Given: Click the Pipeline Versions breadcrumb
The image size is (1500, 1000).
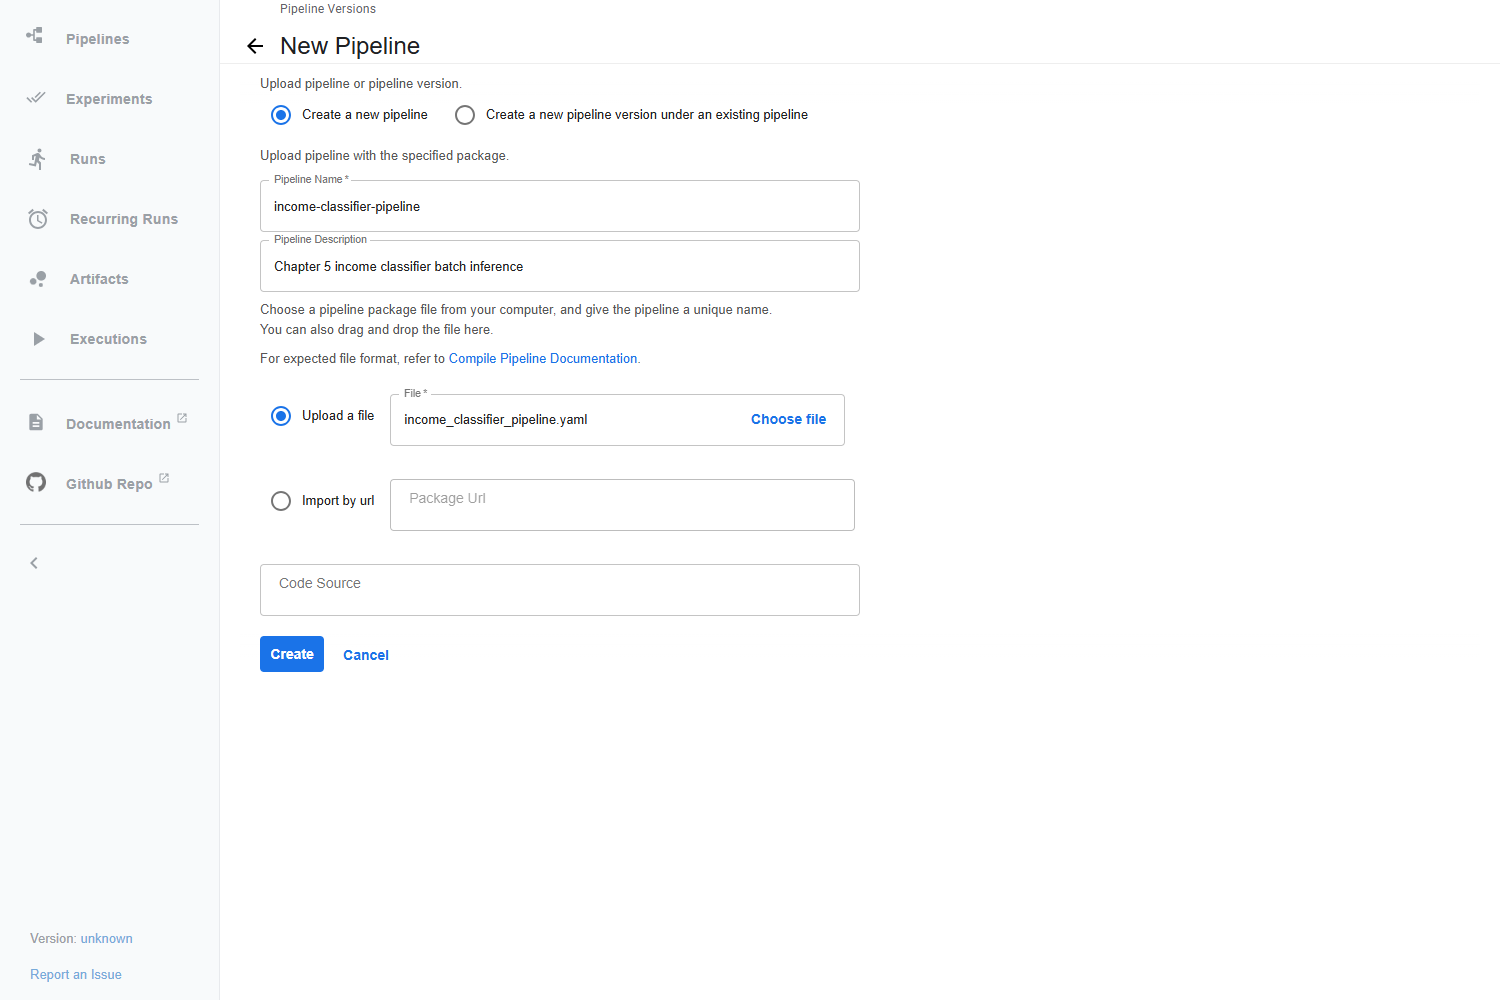Looking at the screenshot, I should pos(328,9).
